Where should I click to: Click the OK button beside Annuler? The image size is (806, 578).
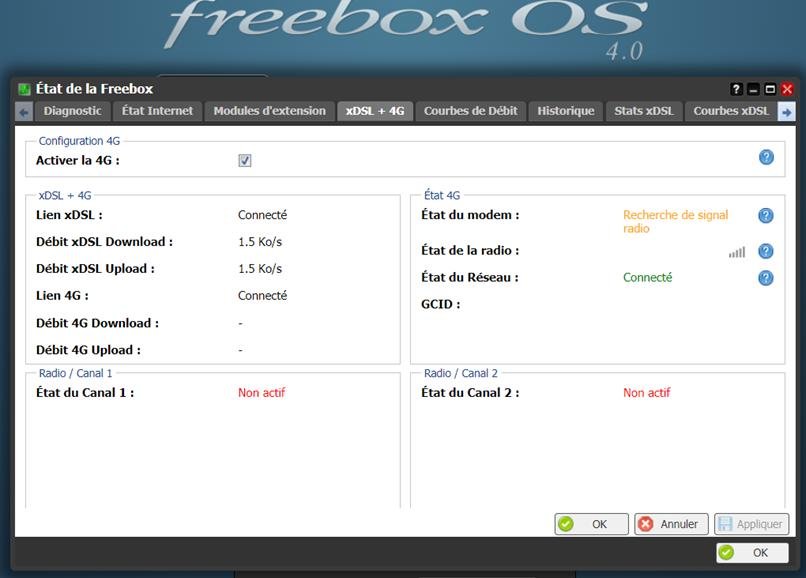[591, 524]
